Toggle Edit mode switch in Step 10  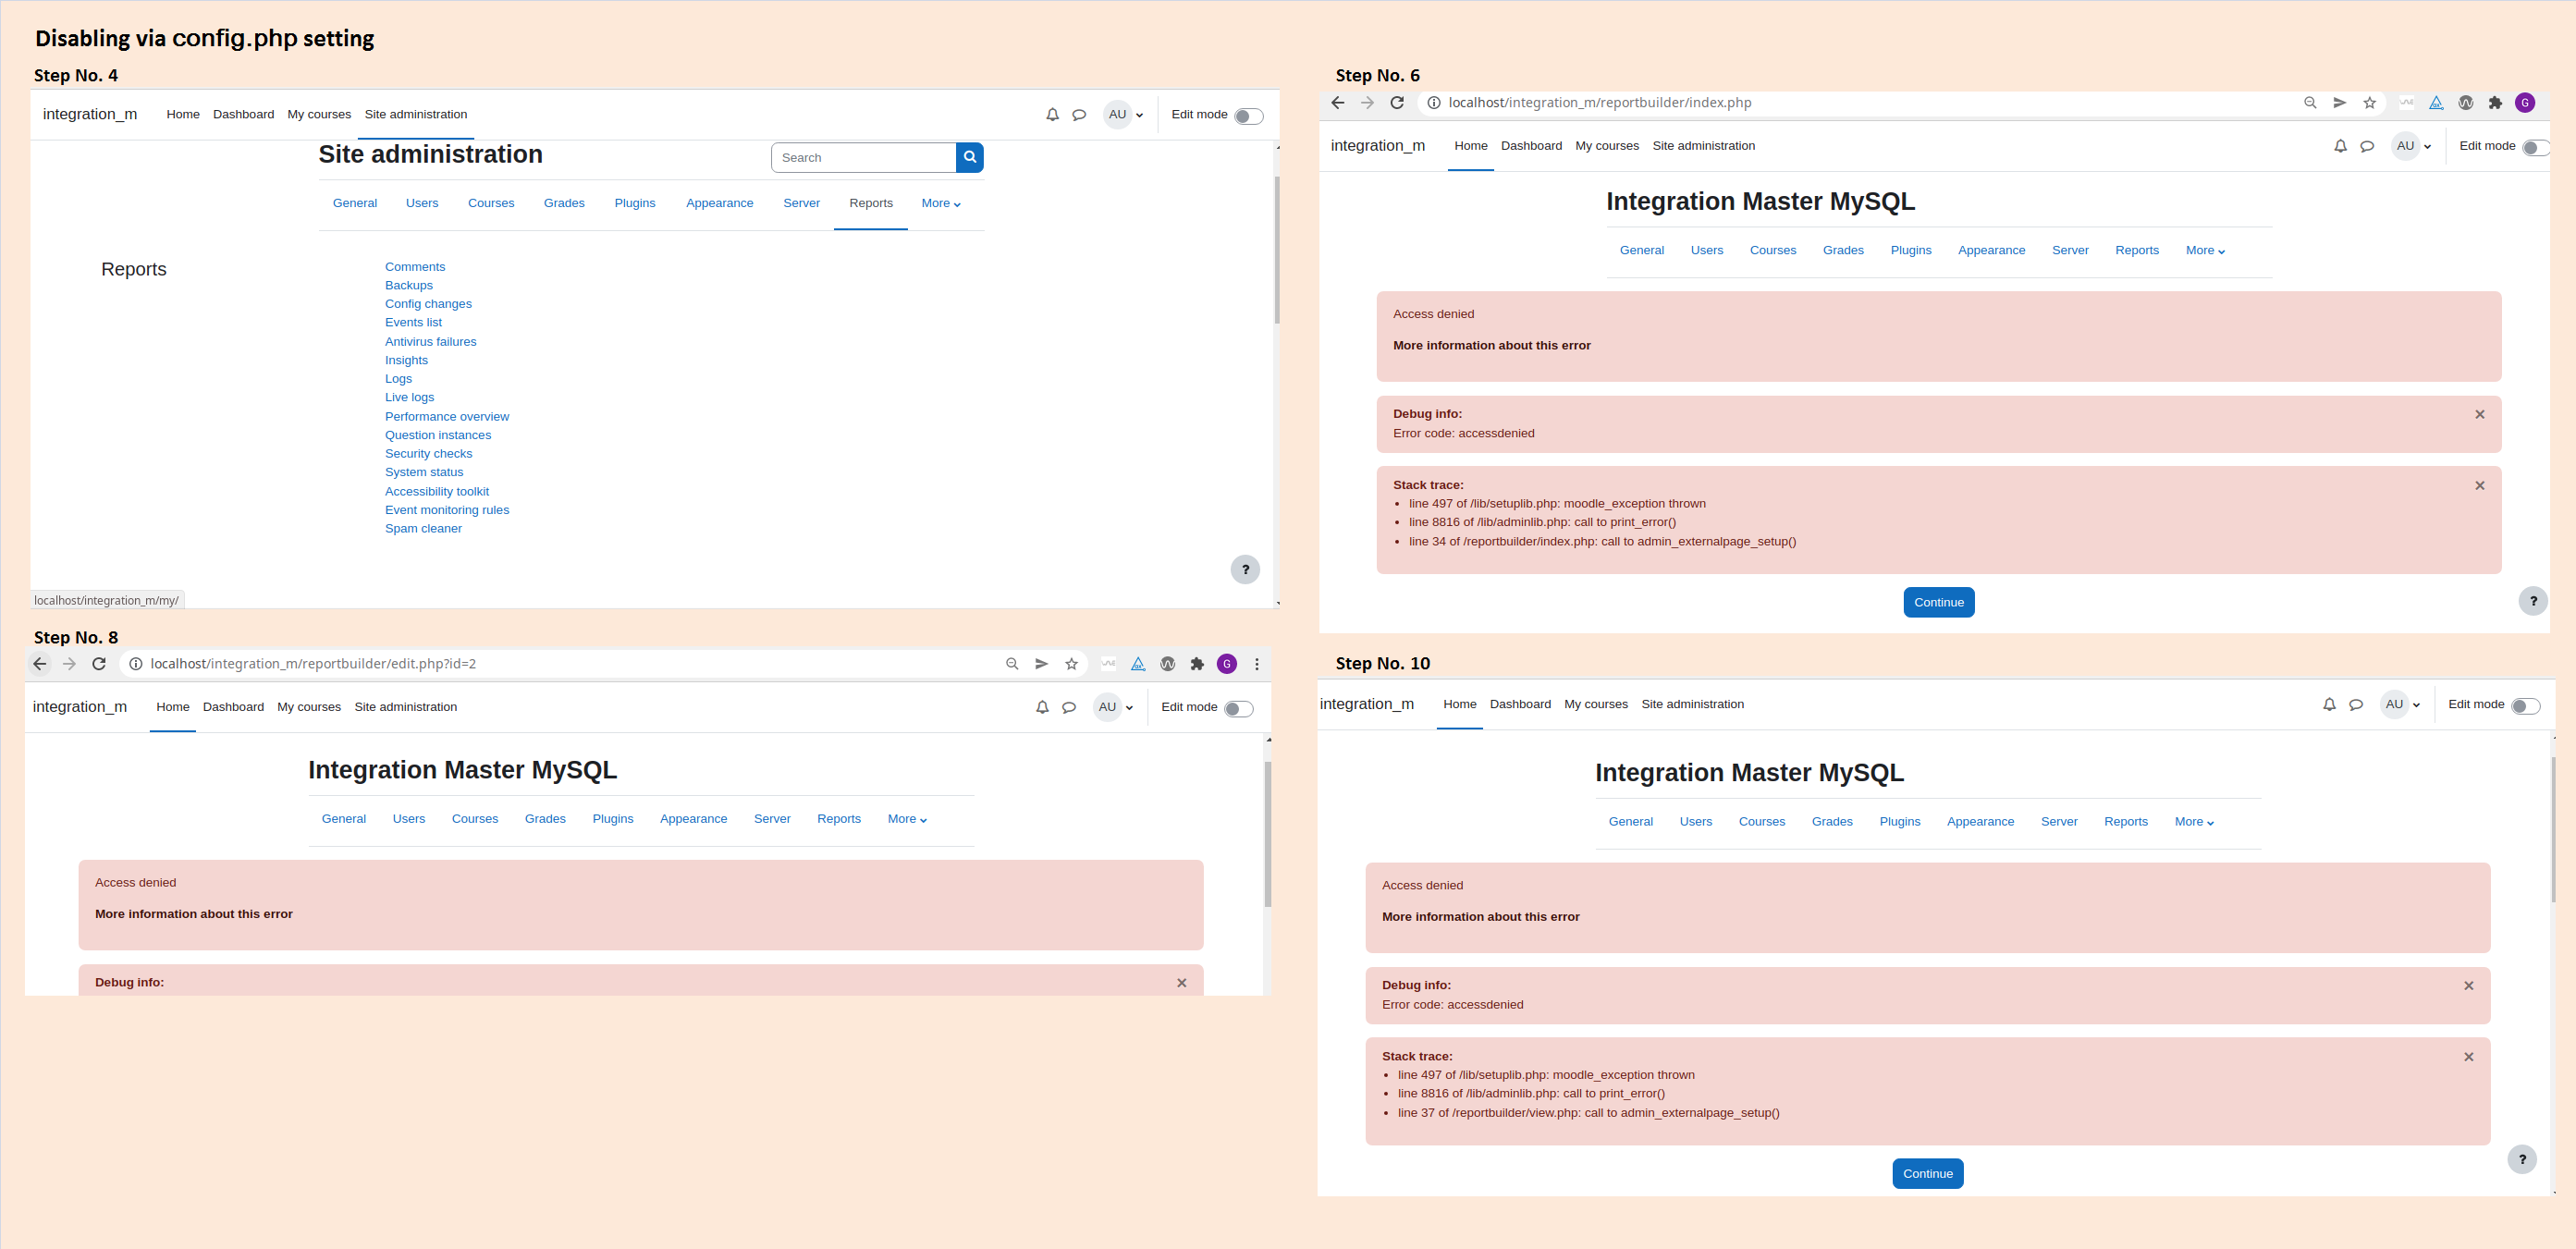pos(2525,707)
